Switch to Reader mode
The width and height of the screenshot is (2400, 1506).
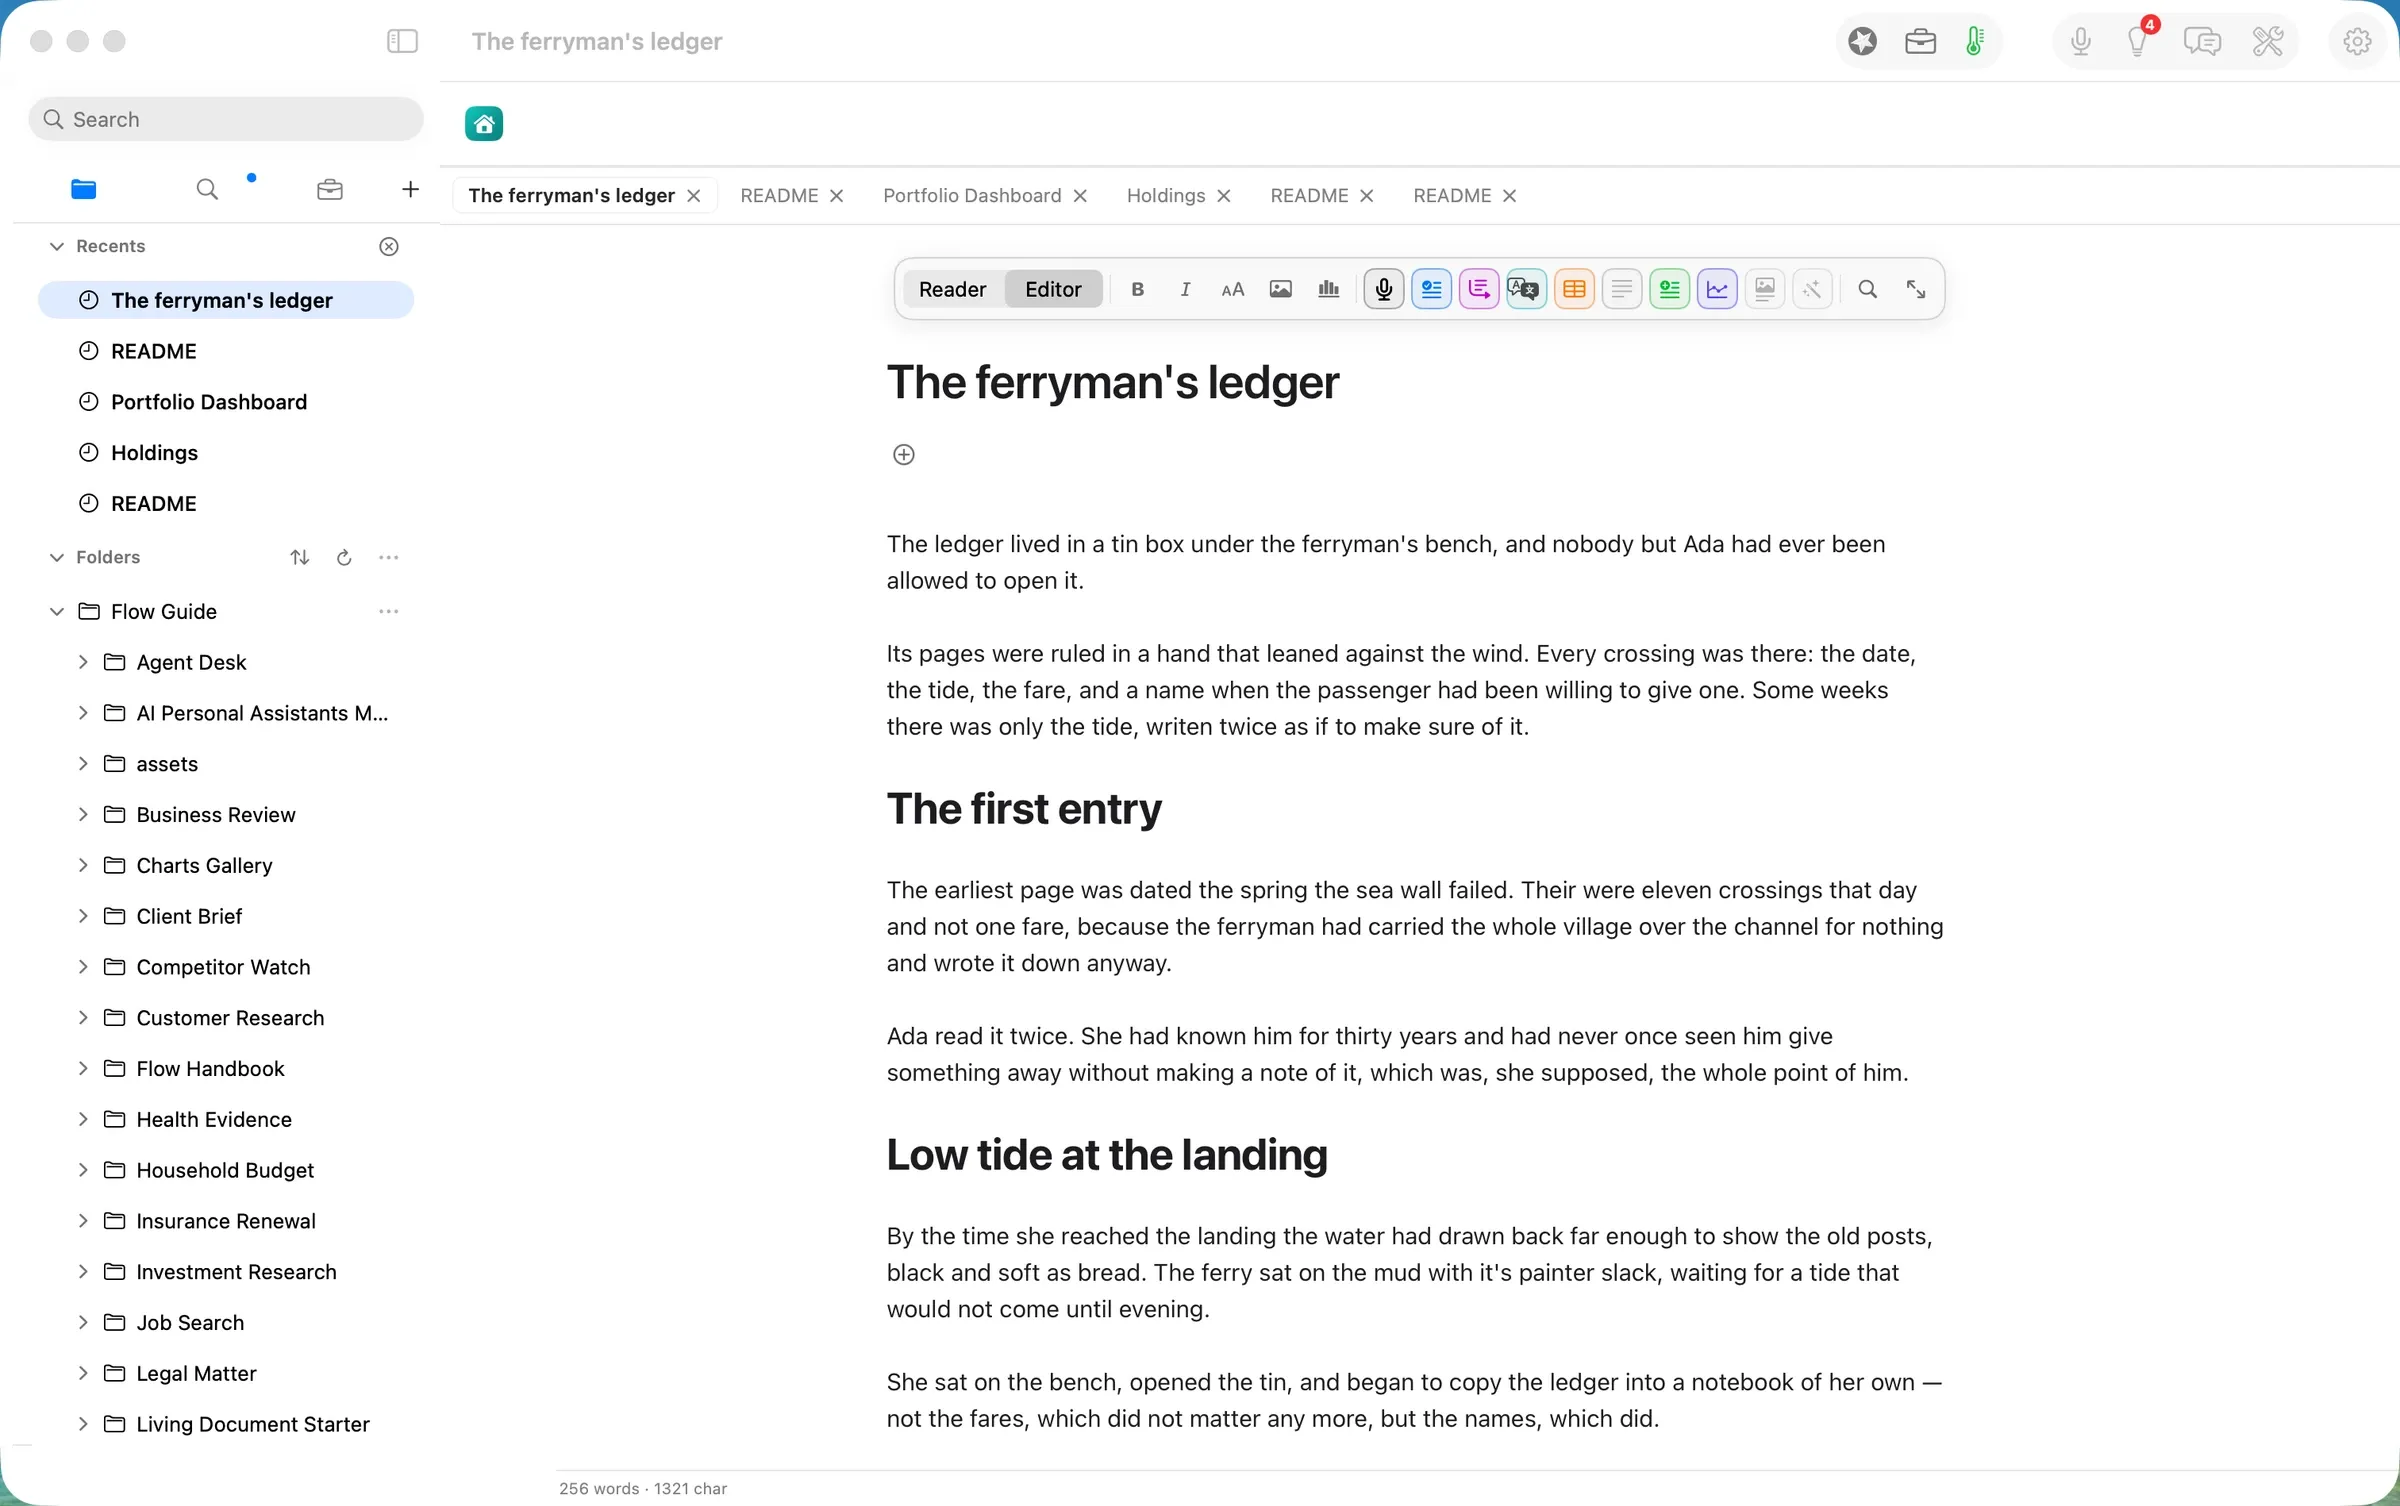tap(952, 289)
